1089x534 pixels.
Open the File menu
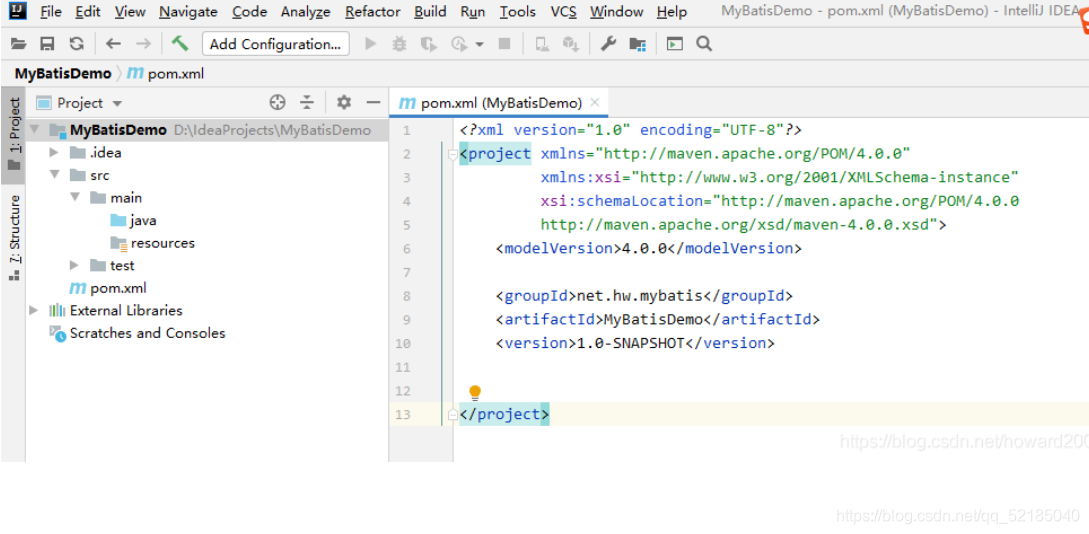pos(51,12)
